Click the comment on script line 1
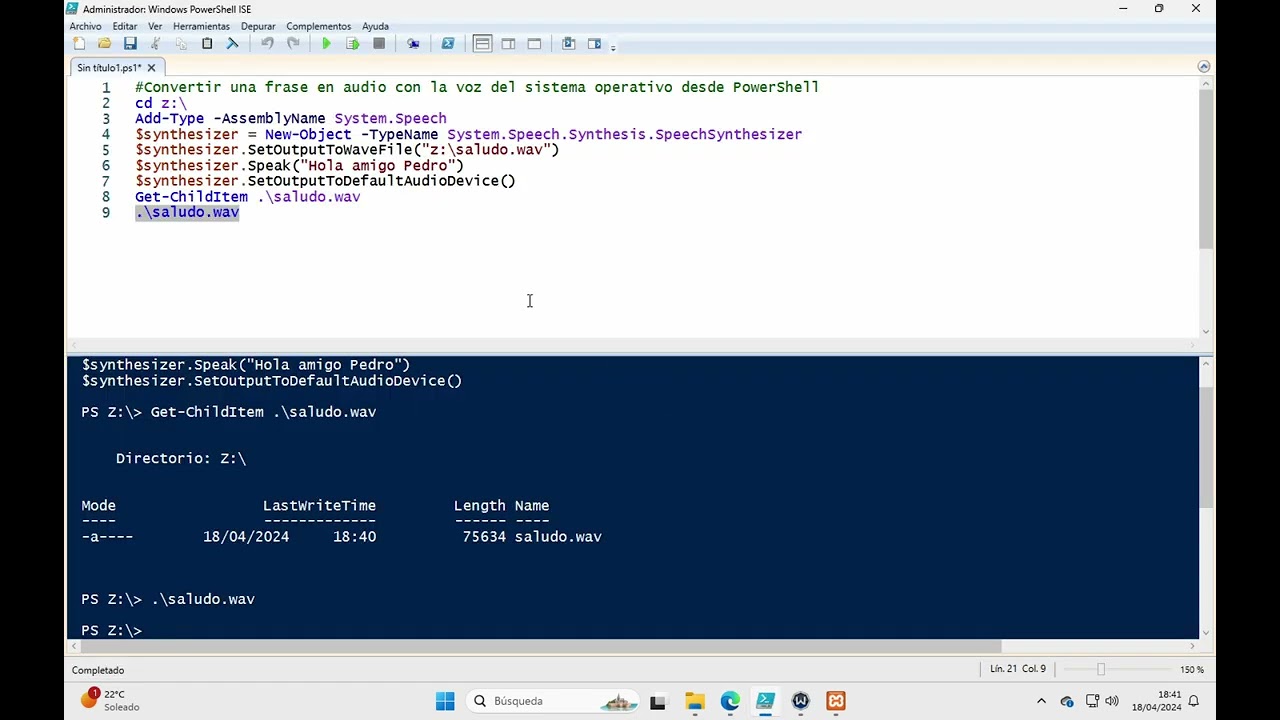Image resolution: width=1280 pixels, height=720 pixels. pos(477,87)
